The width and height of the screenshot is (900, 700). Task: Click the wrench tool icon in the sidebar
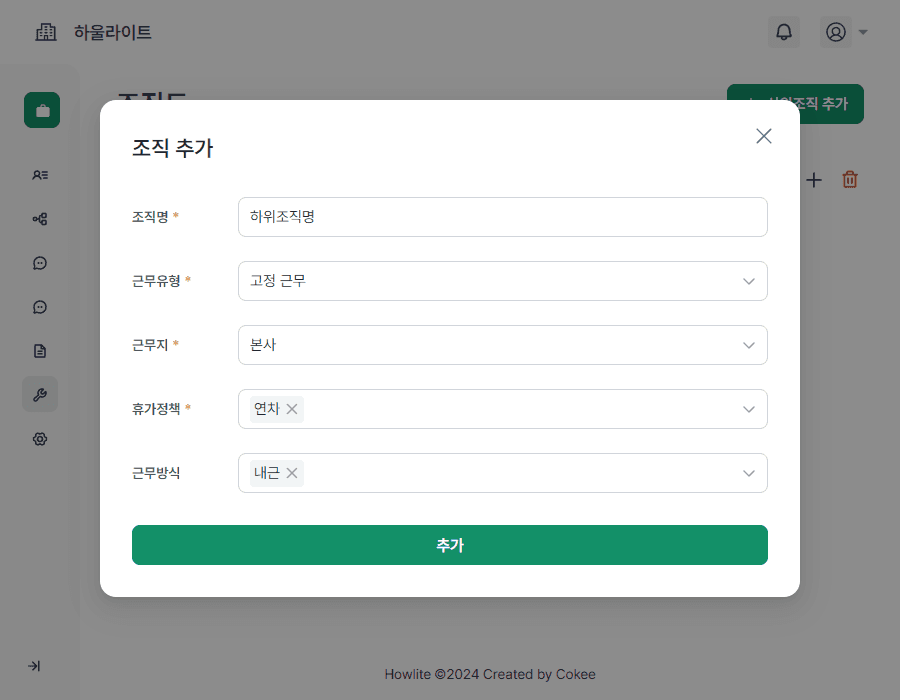pyautogui.click(x=39, y=394)
